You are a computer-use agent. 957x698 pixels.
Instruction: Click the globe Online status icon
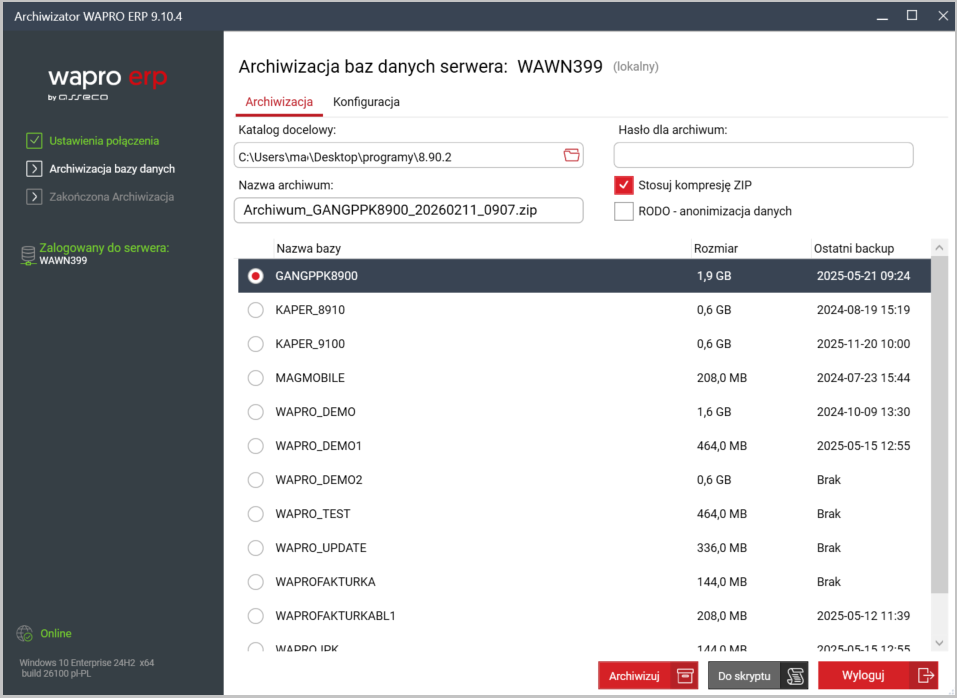[25, 634]
